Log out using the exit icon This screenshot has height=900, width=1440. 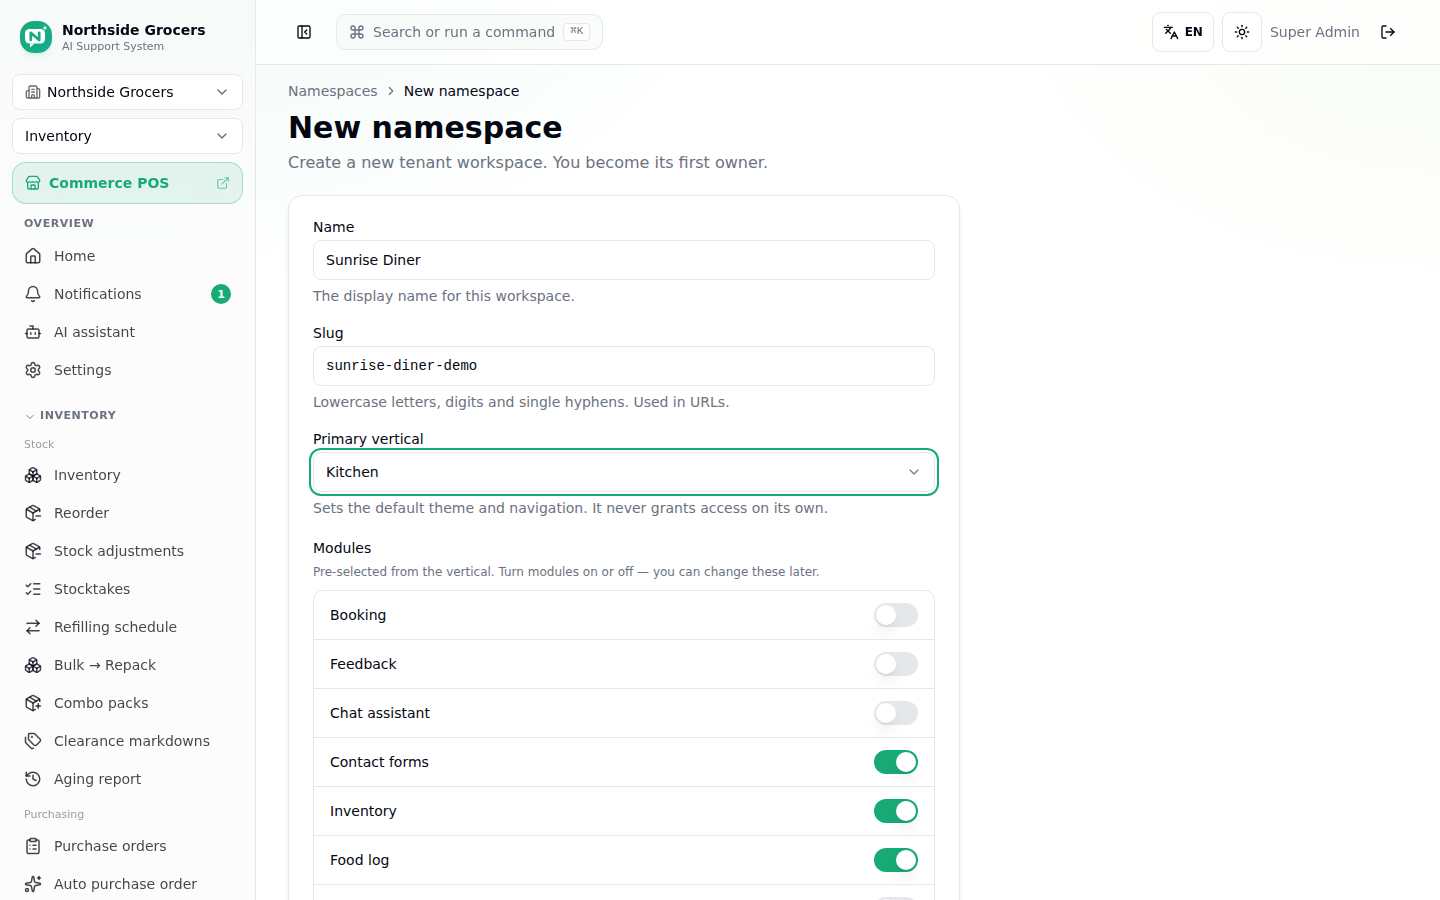pos(1388,32)
